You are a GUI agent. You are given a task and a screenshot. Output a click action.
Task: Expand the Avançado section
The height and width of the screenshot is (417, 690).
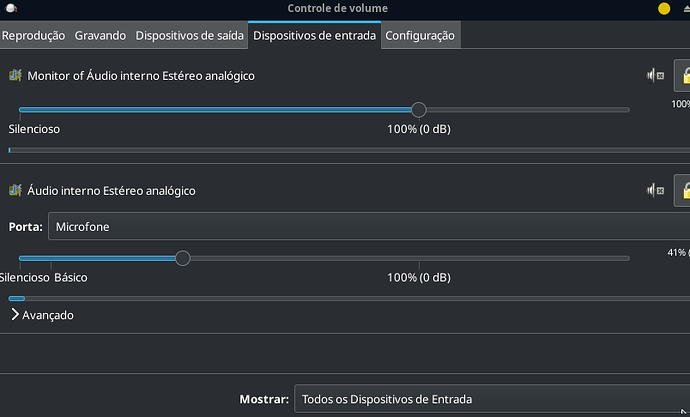pos(42,315)
